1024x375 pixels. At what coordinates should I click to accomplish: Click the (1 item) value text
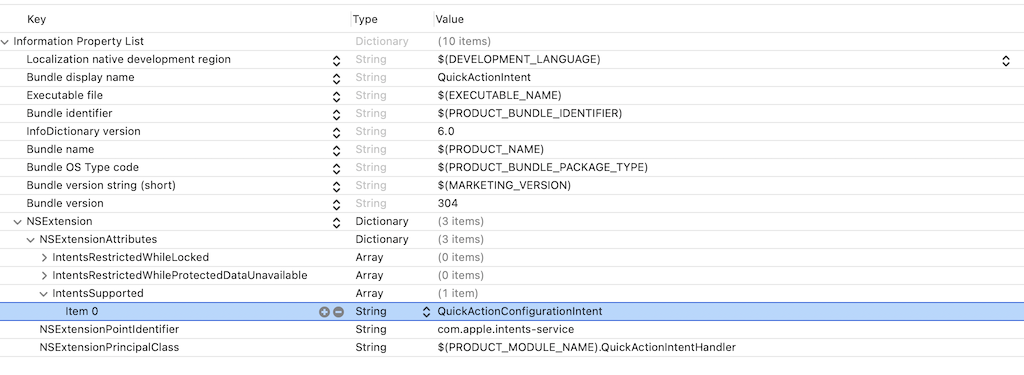[x=458, y=293]
